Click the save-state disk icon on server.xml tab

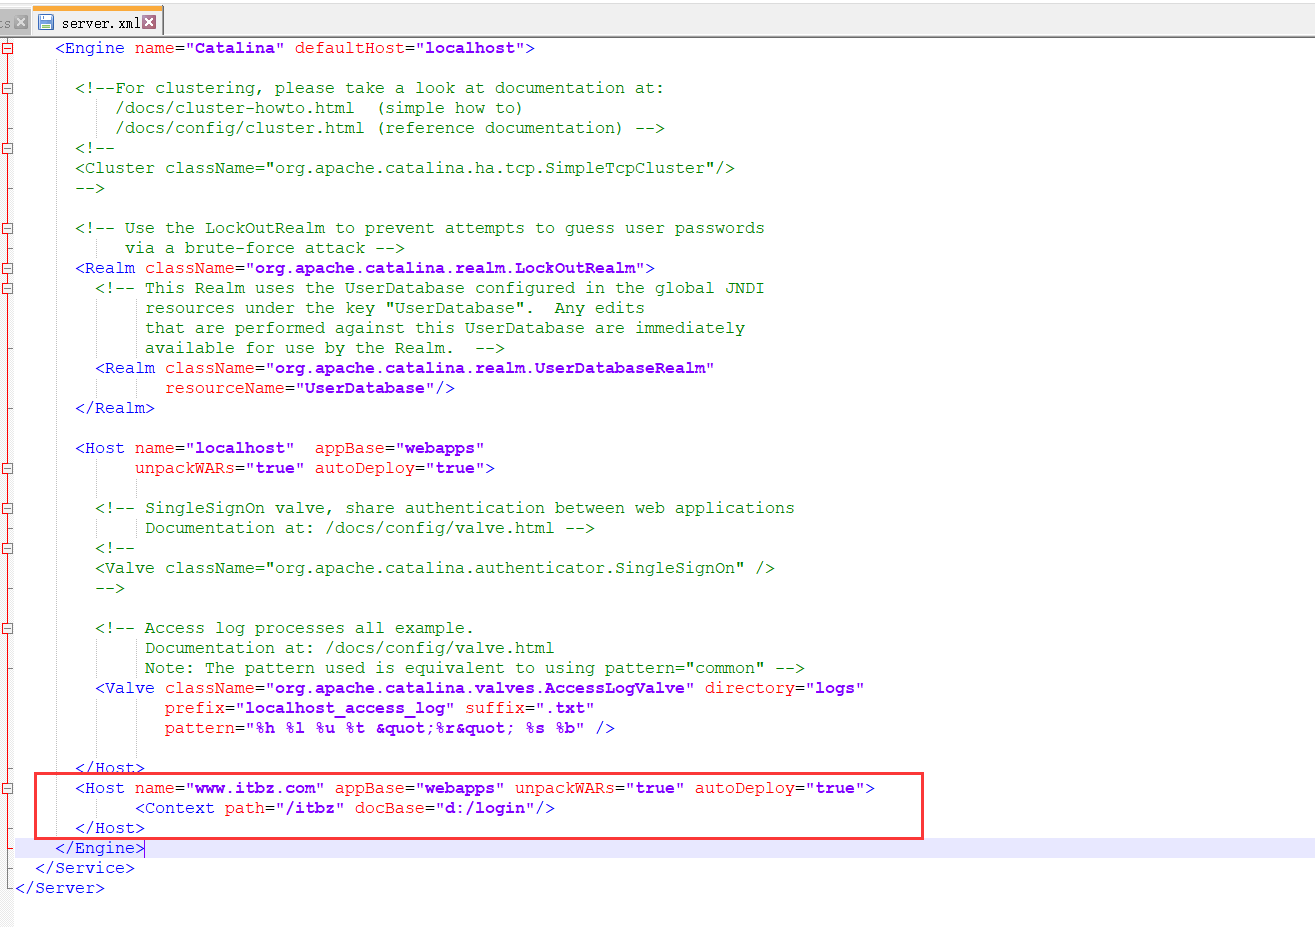click(46, 22)
